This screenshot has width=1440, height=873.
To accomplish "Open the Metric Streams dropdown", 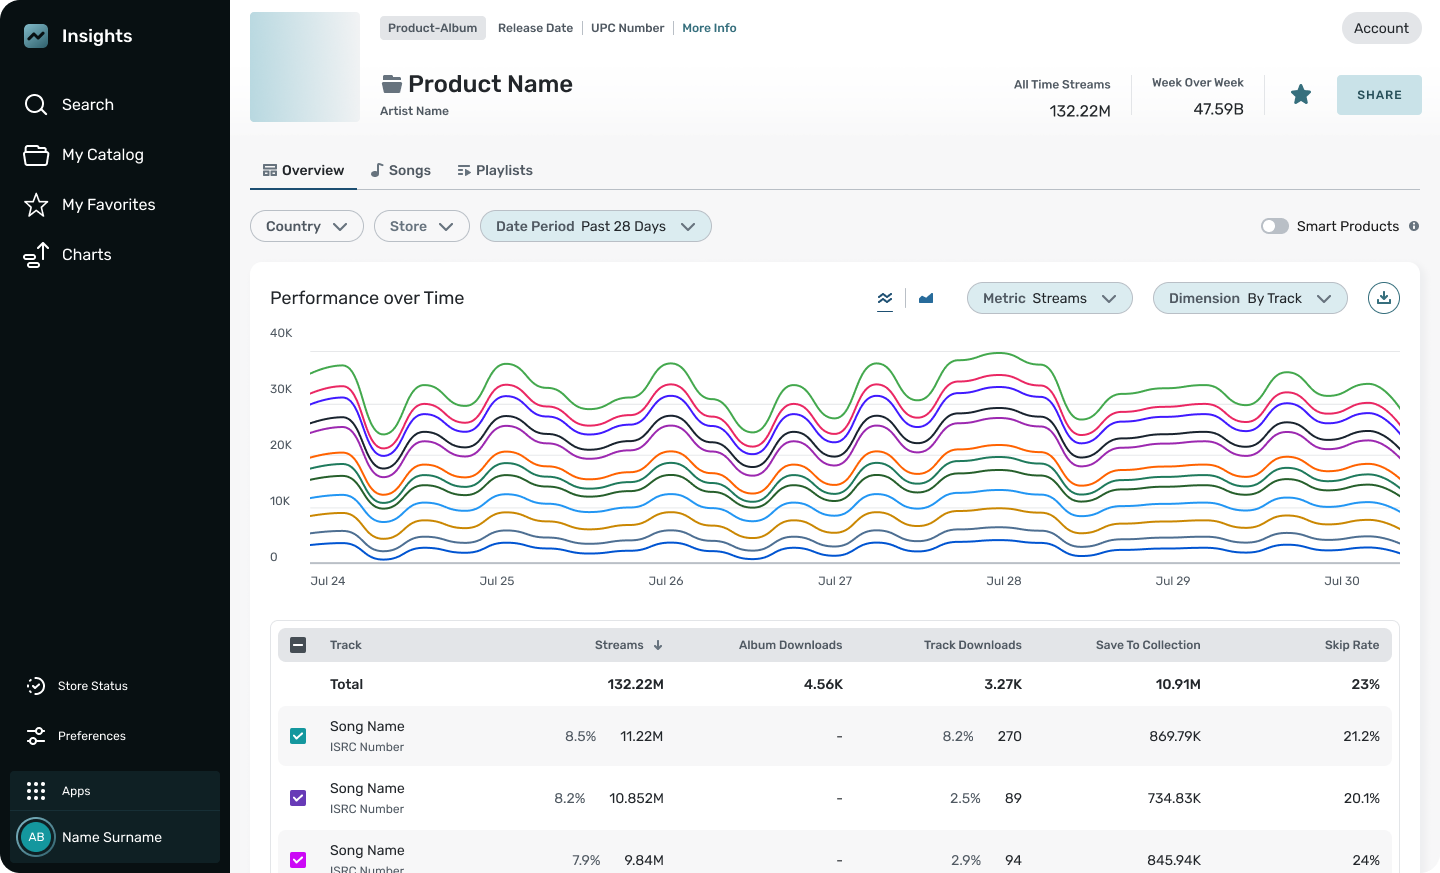I will click(1050, 298).
